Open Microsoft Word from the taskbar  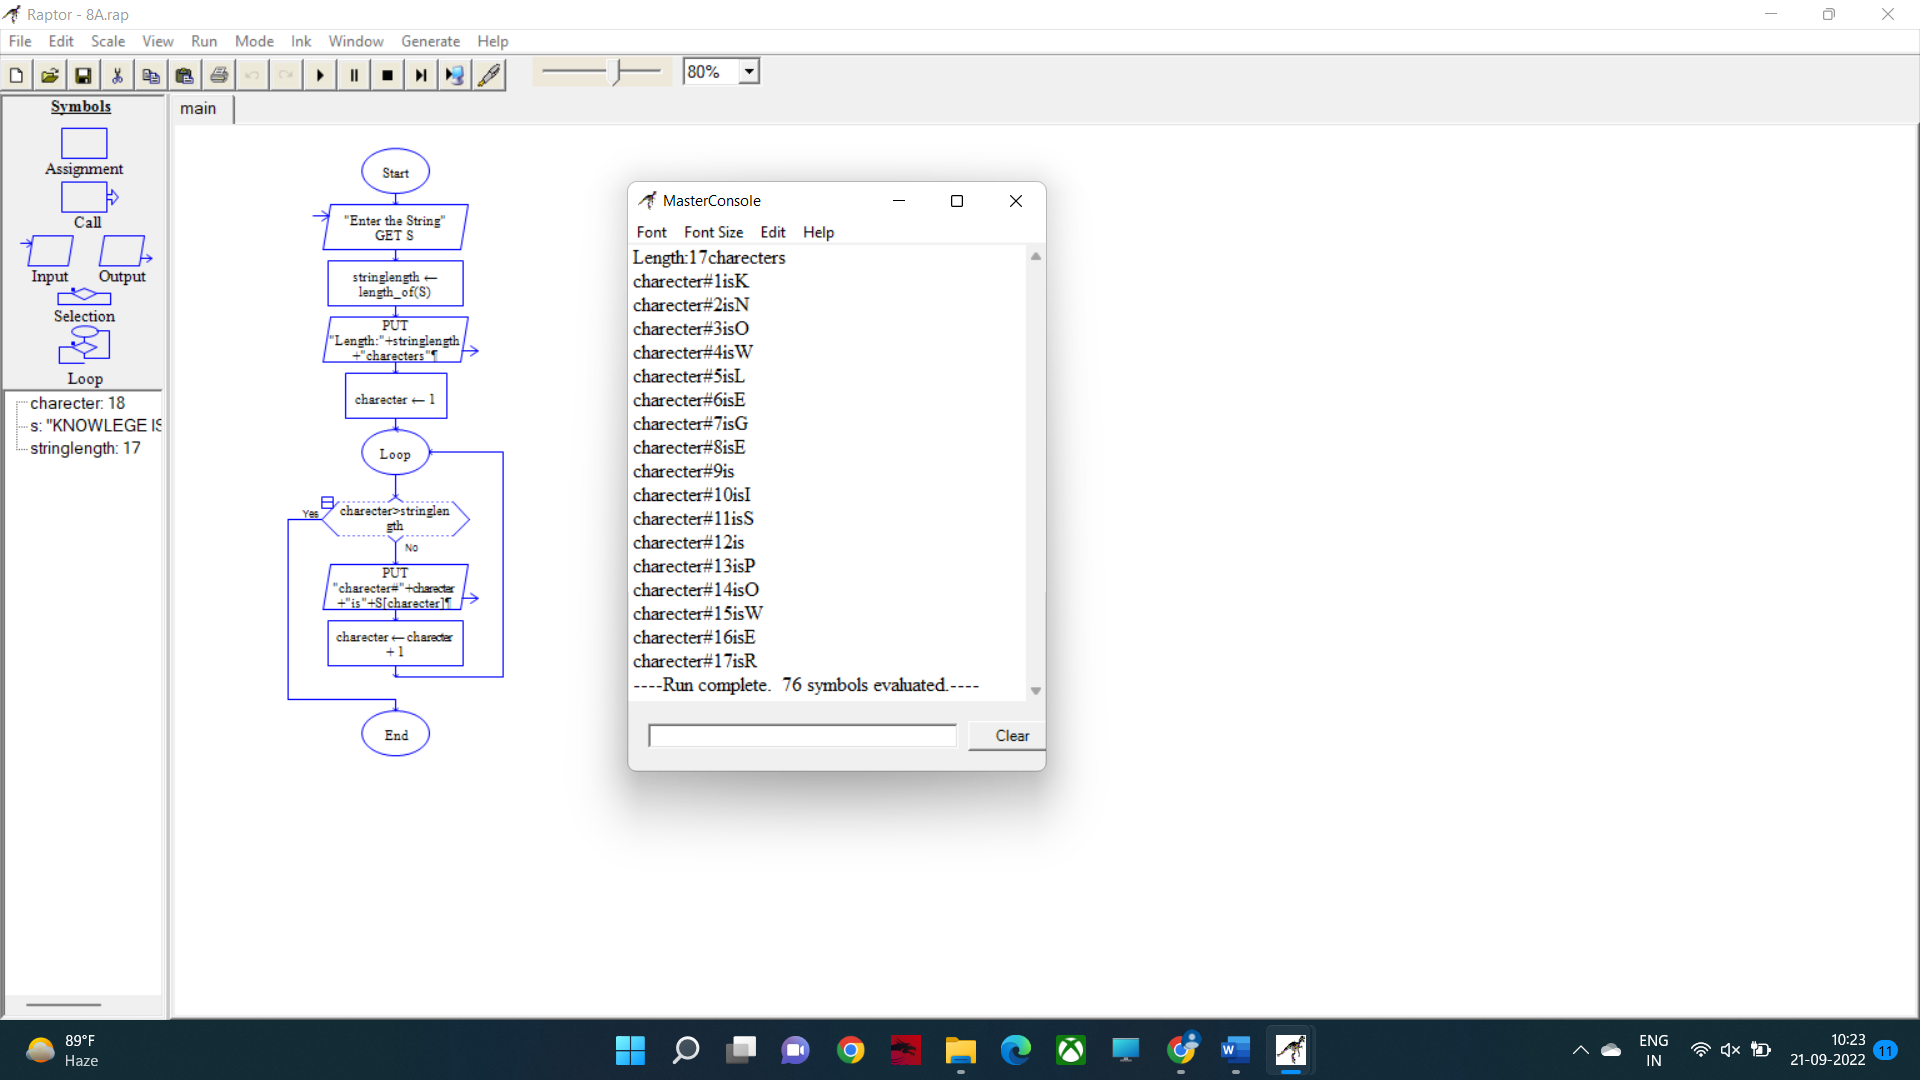coord(1235,1050)
